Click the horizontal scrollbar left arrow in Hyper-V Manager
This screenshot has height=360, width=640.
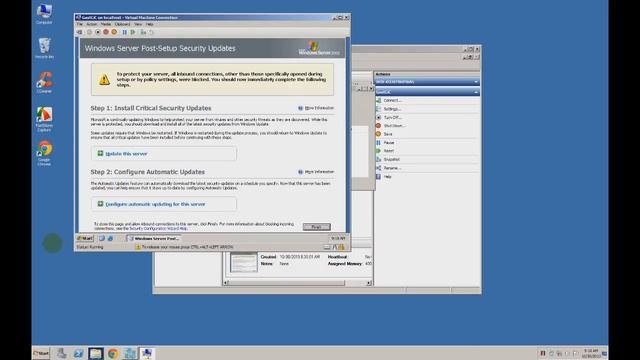pyautogui.click(x=226, y=283)
